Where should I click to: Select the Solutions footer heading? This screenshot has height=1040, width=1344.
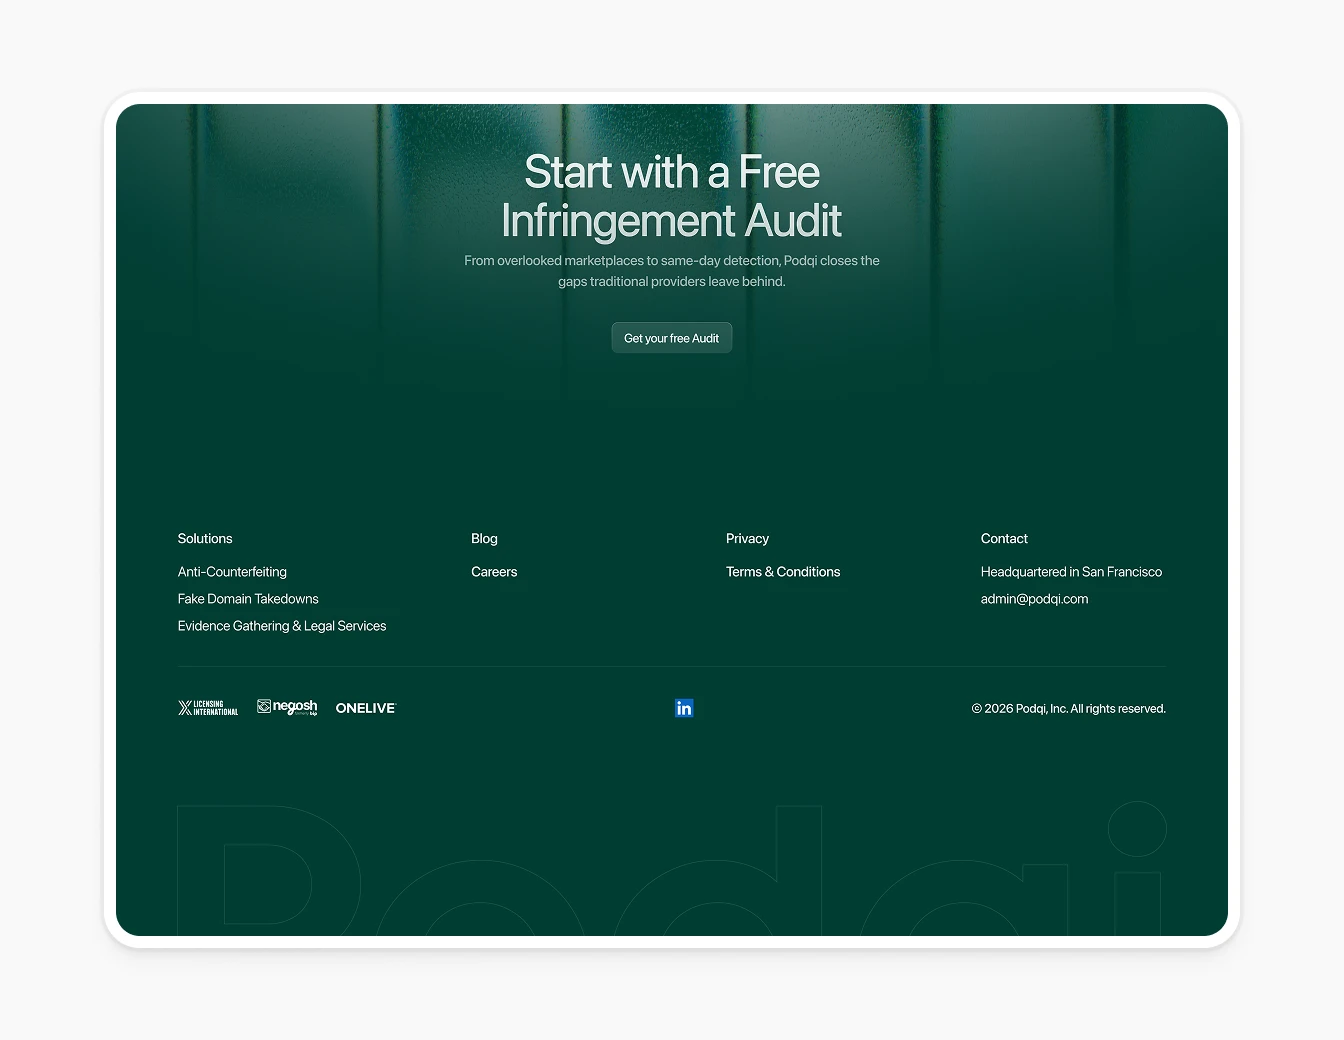[204, 538]
